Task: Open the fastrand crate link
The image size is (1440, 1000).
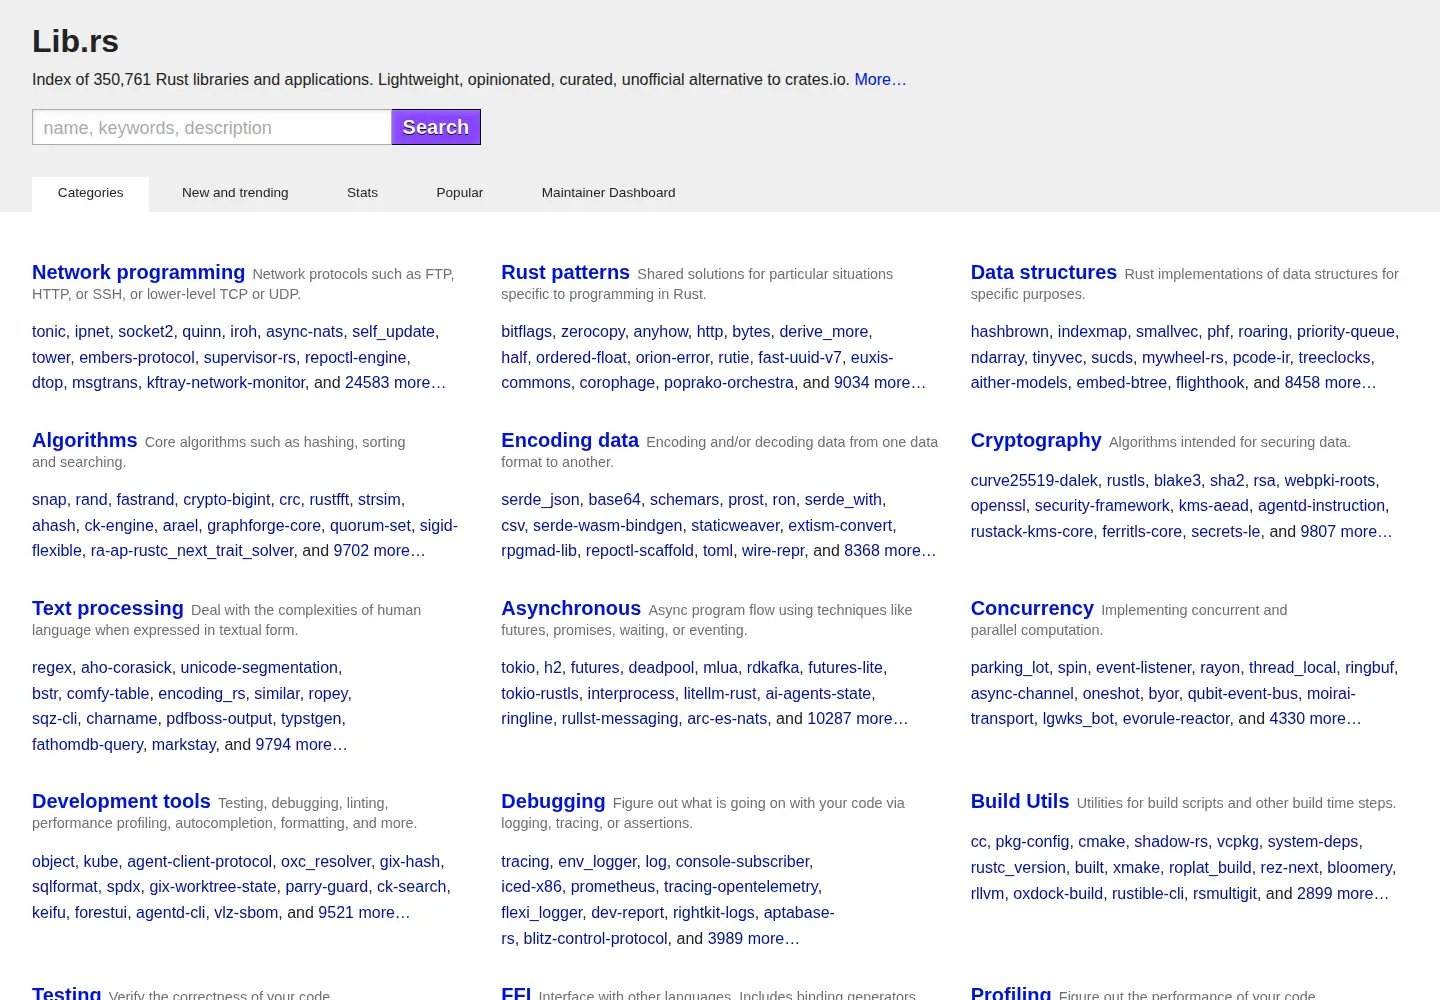Action: click(x=145, y=499)
